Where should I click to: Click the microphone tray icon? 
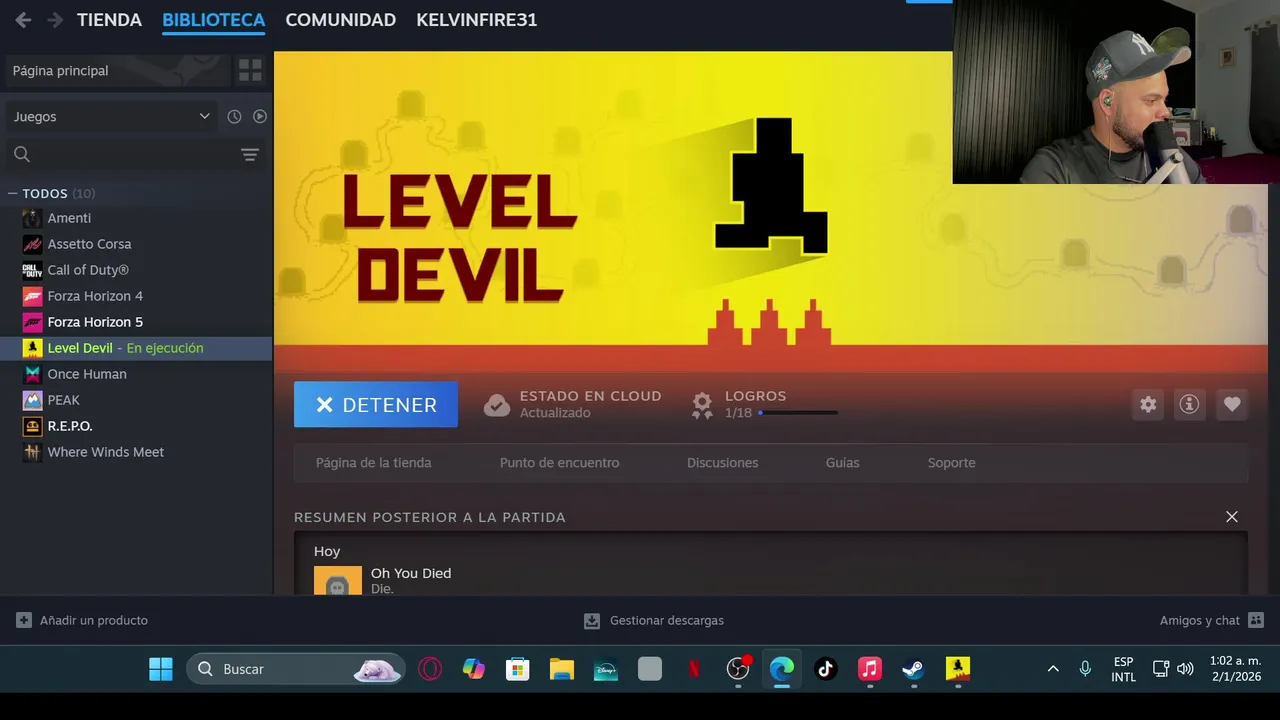[1085, 669]
